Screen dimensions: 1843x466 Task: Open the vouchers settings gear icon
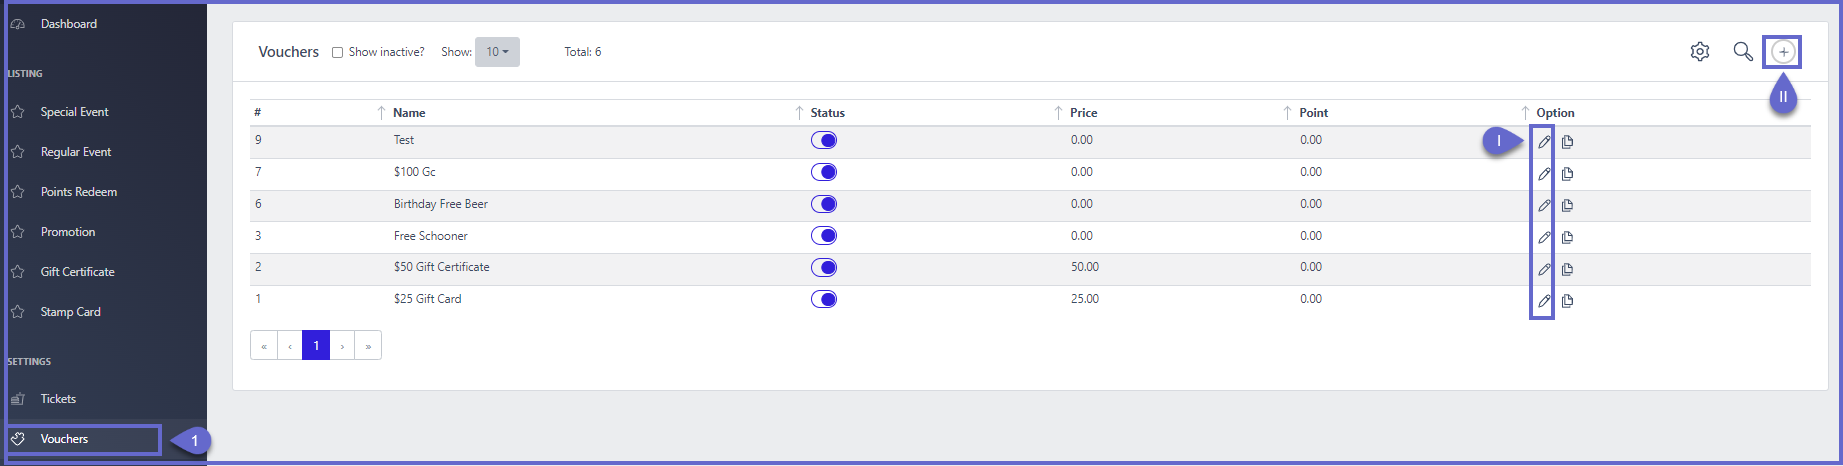1699,52
